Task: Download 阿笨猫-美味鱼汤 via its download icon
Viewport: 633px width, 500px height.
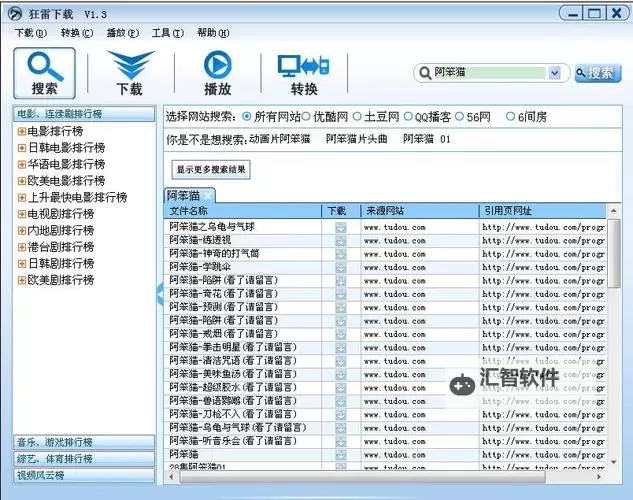Action: click(x=341, y=374)
